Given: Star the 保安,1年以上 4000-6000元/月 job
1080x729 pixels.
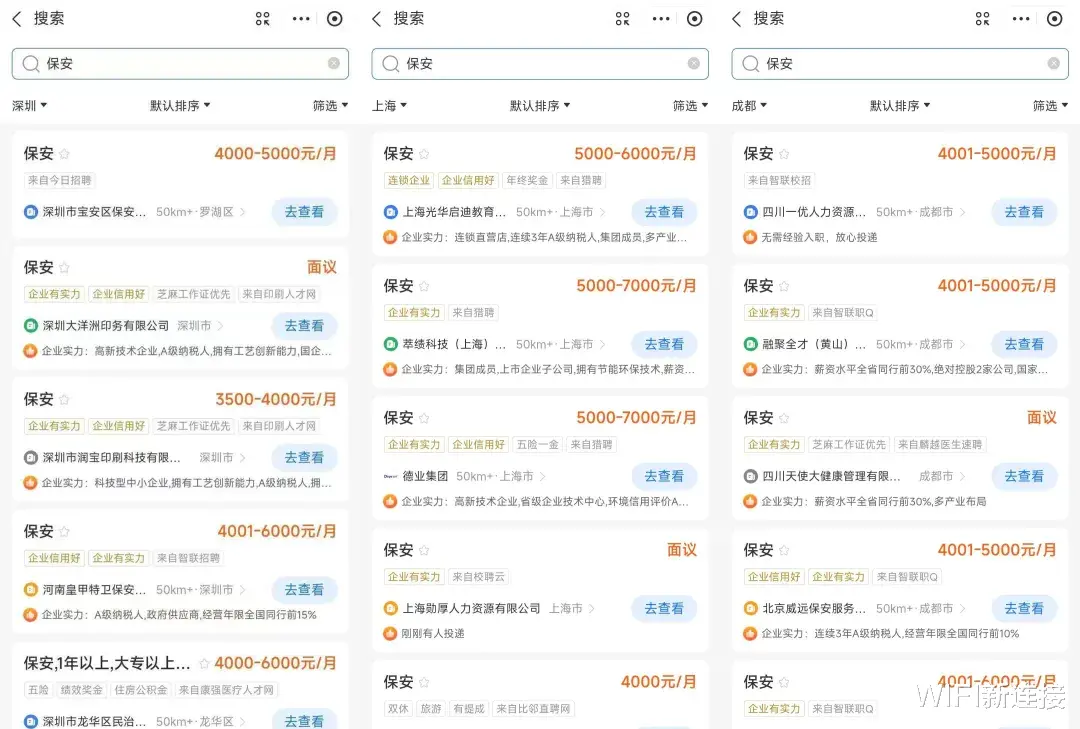Looking at the screenshot, I should 204,664.
